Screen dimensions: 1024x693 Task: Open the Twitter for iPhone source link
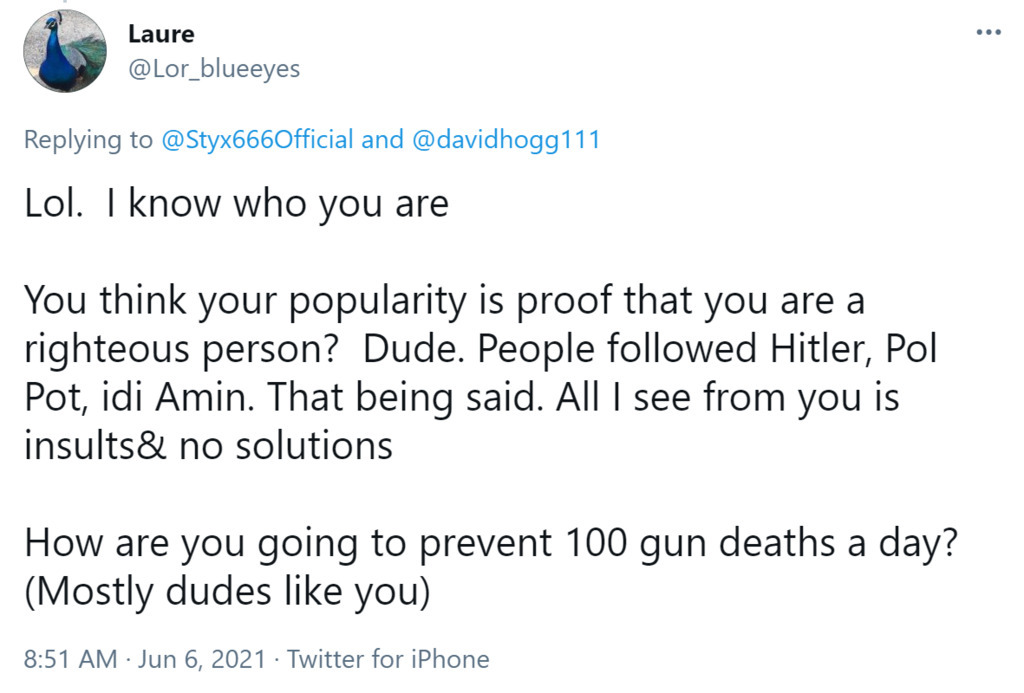(388, 659)
